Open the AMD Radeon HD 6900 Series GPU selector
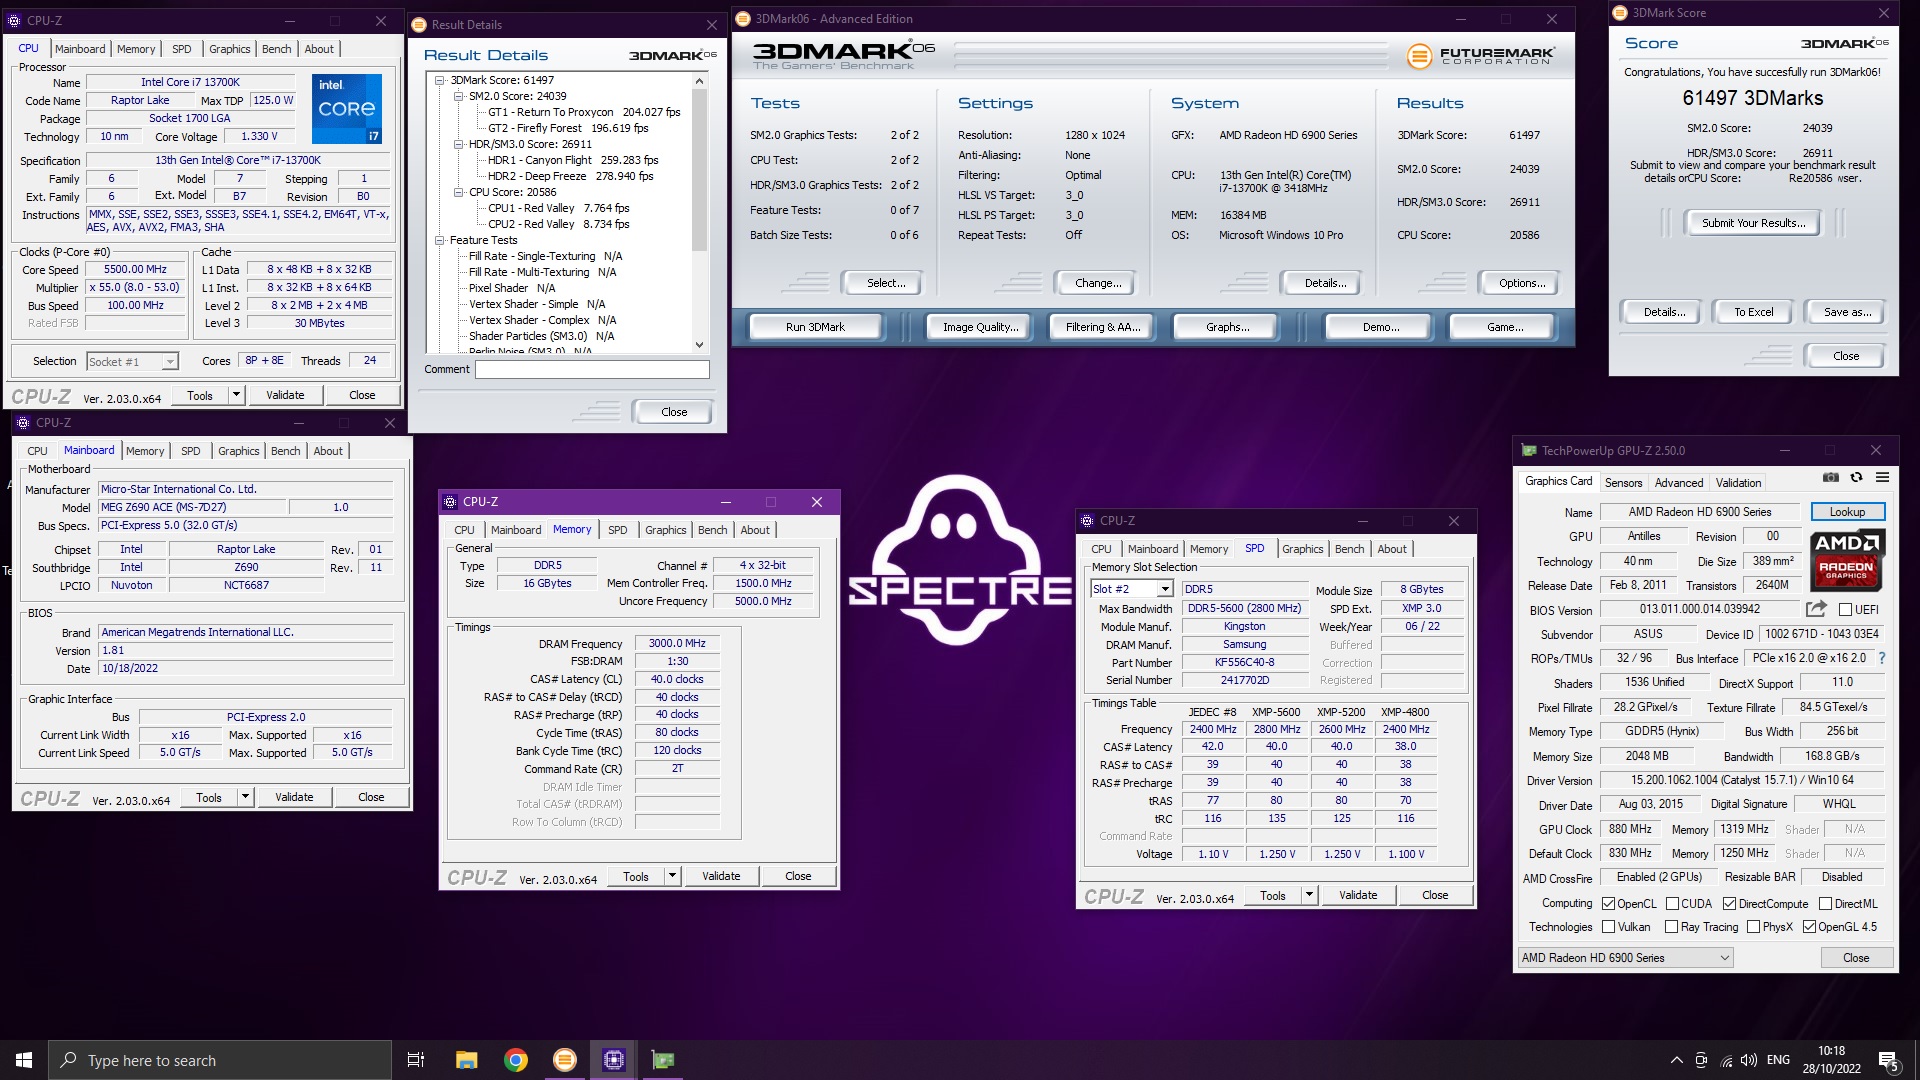Screen dimensions: 1920x1080 coord(1625,958)
